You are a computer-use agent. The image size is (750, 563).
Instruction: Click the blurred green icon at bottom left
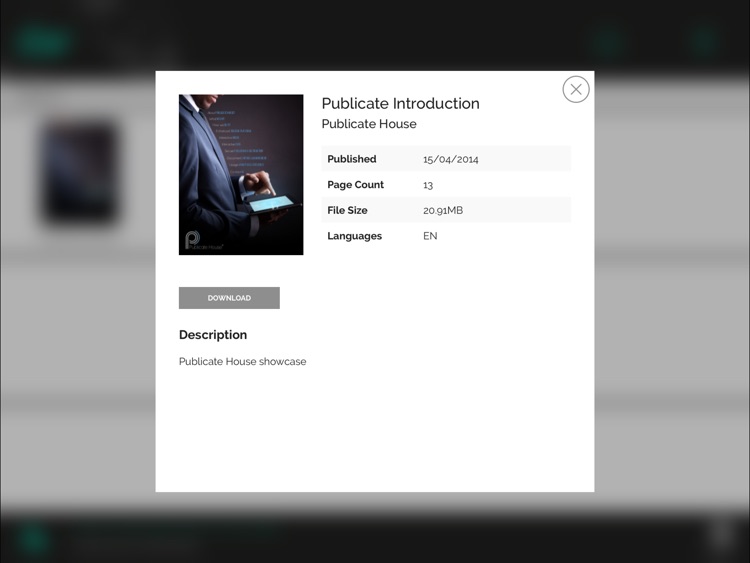coord(33,539)
